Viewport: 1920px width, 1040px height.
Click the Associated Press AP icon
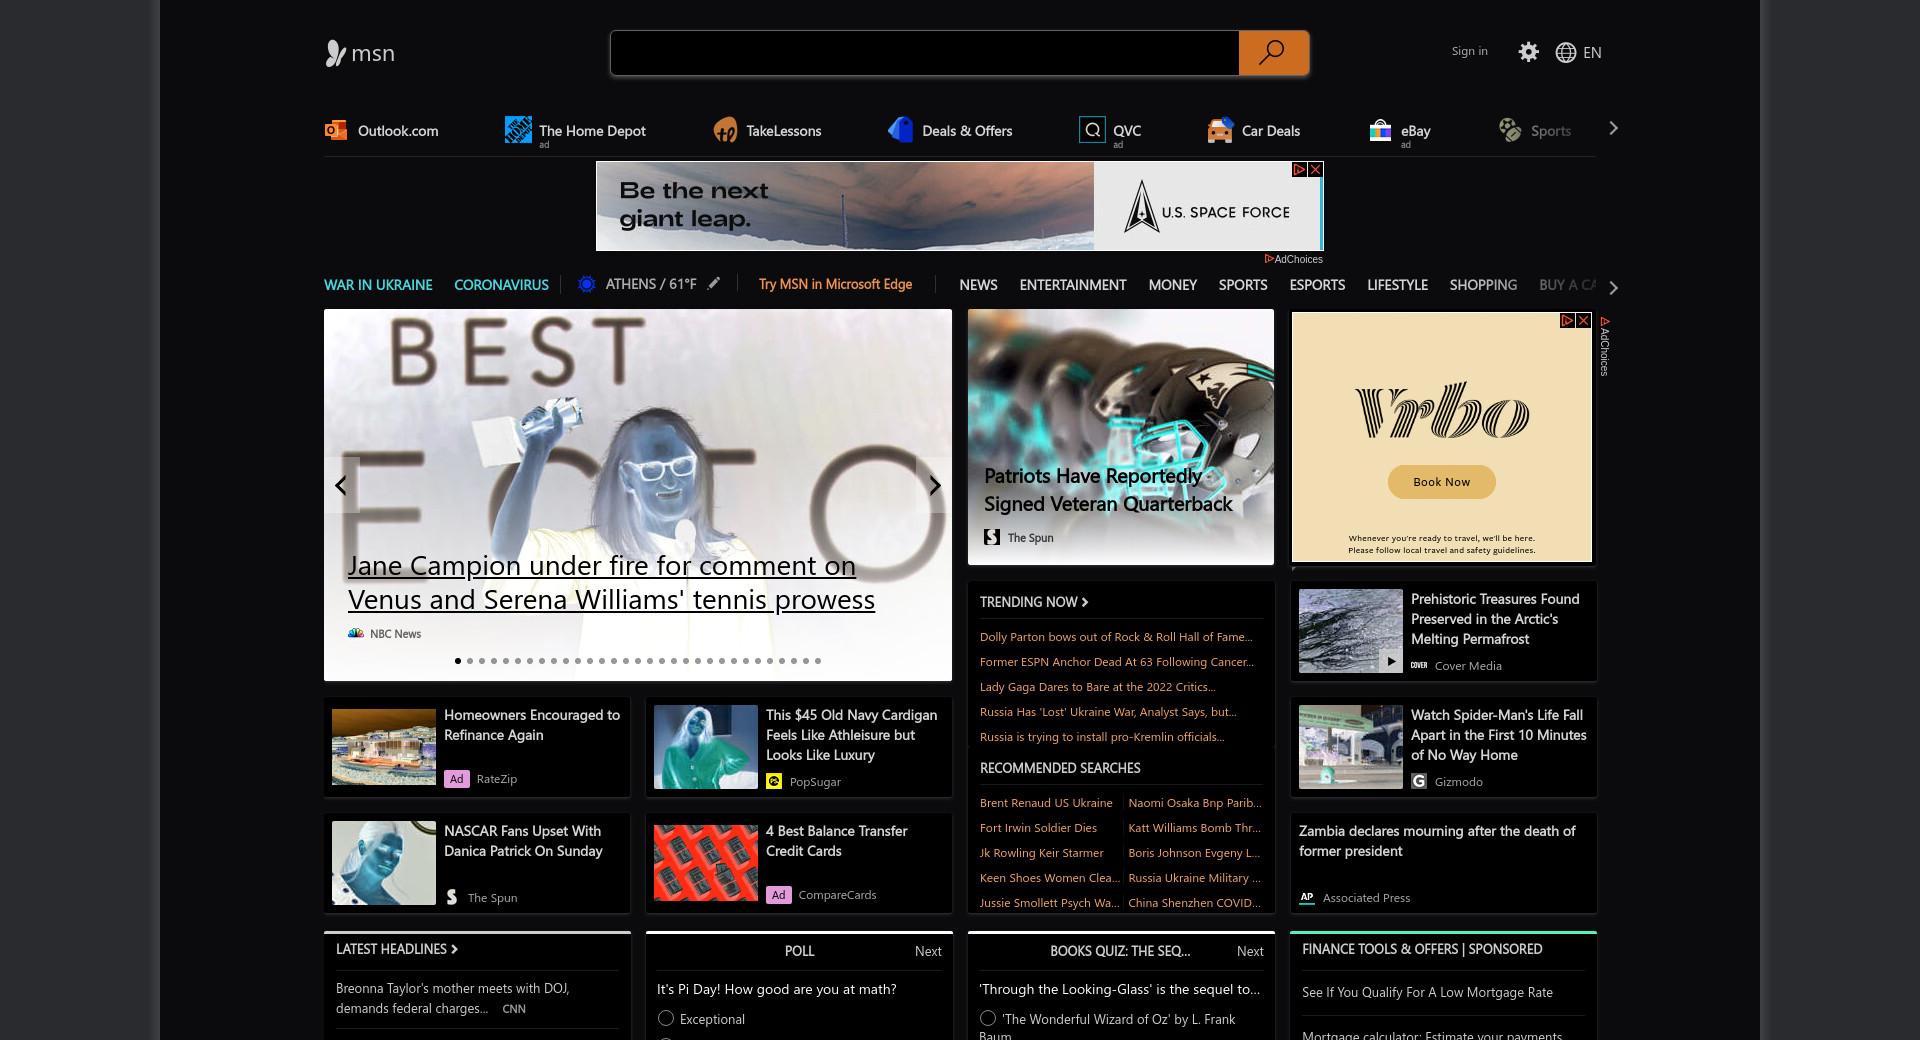[1307, 897]
